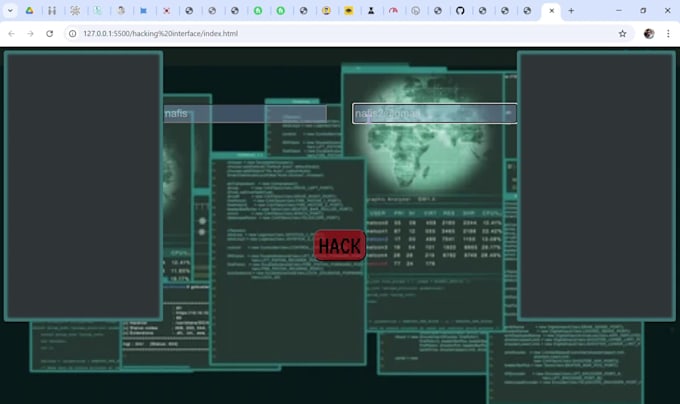This screenshot has width=680, height=404.
Task: Focus the email field containing nafis2@gmail
Action: [435, 114]
